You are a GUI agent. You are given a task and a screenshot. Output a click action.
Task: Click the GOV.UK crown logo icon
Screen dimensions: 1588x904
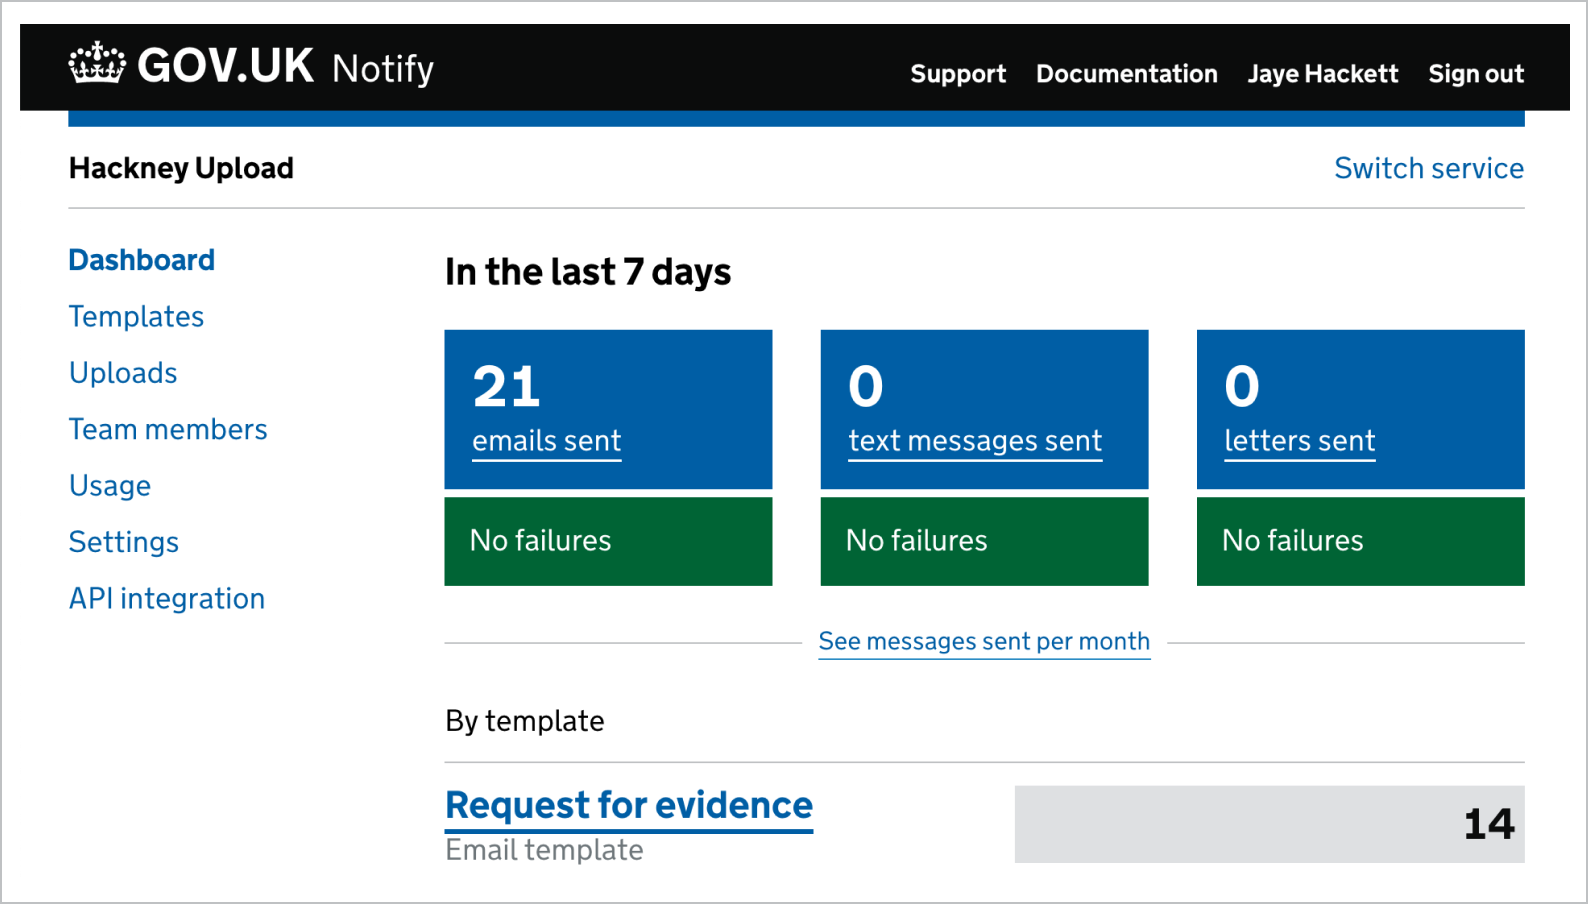coord(97,63)
